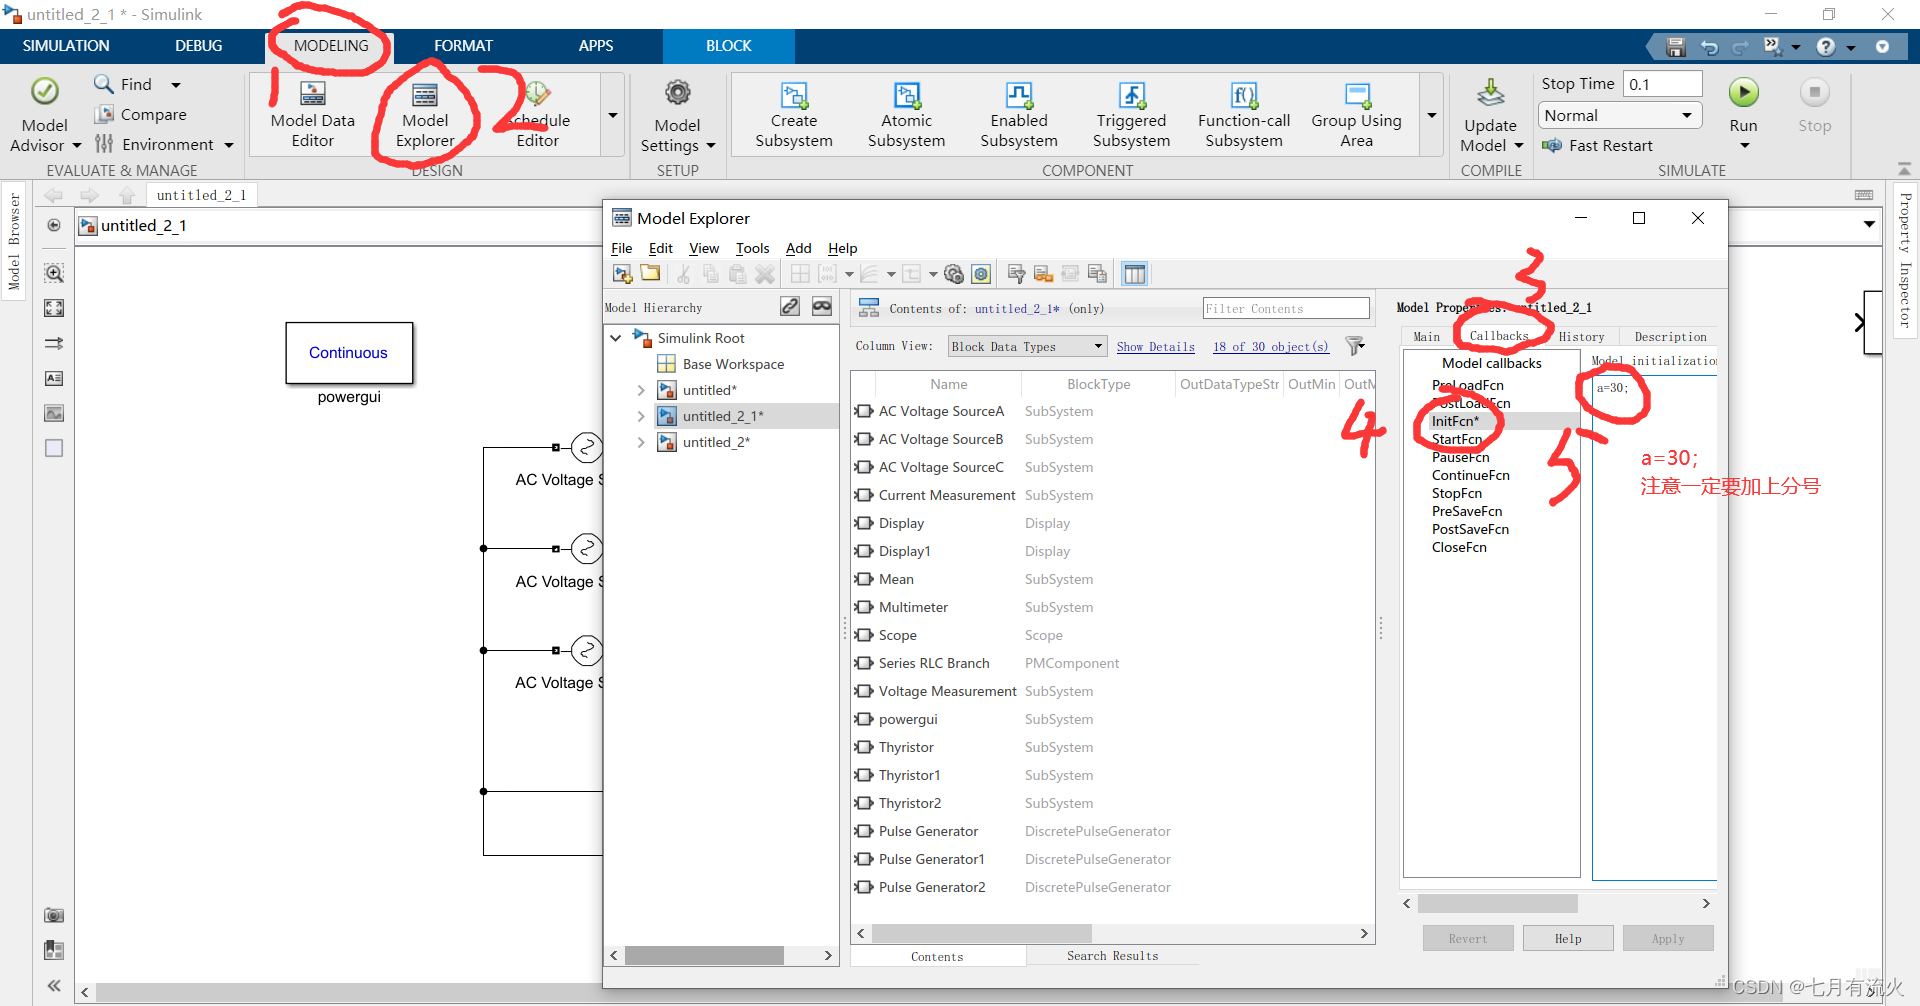Click Compare in the ribbon
The image size is (1920, 1006).
point(141,114)
